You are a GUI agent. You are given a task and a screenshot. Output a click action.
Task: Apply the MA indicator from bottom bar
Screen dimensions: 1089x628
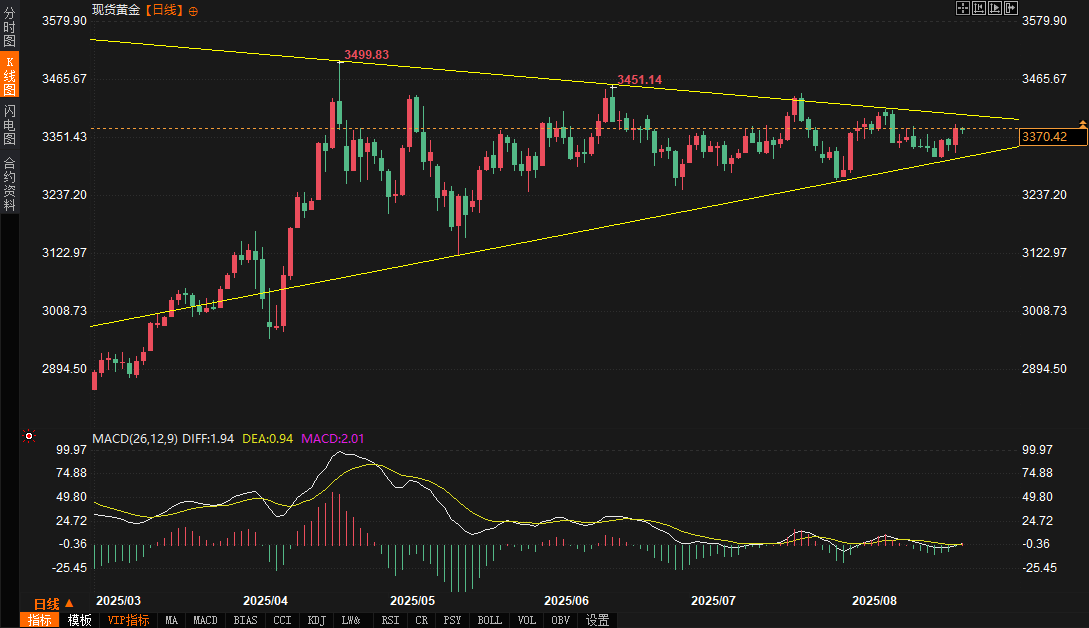(x=171, y=620)
